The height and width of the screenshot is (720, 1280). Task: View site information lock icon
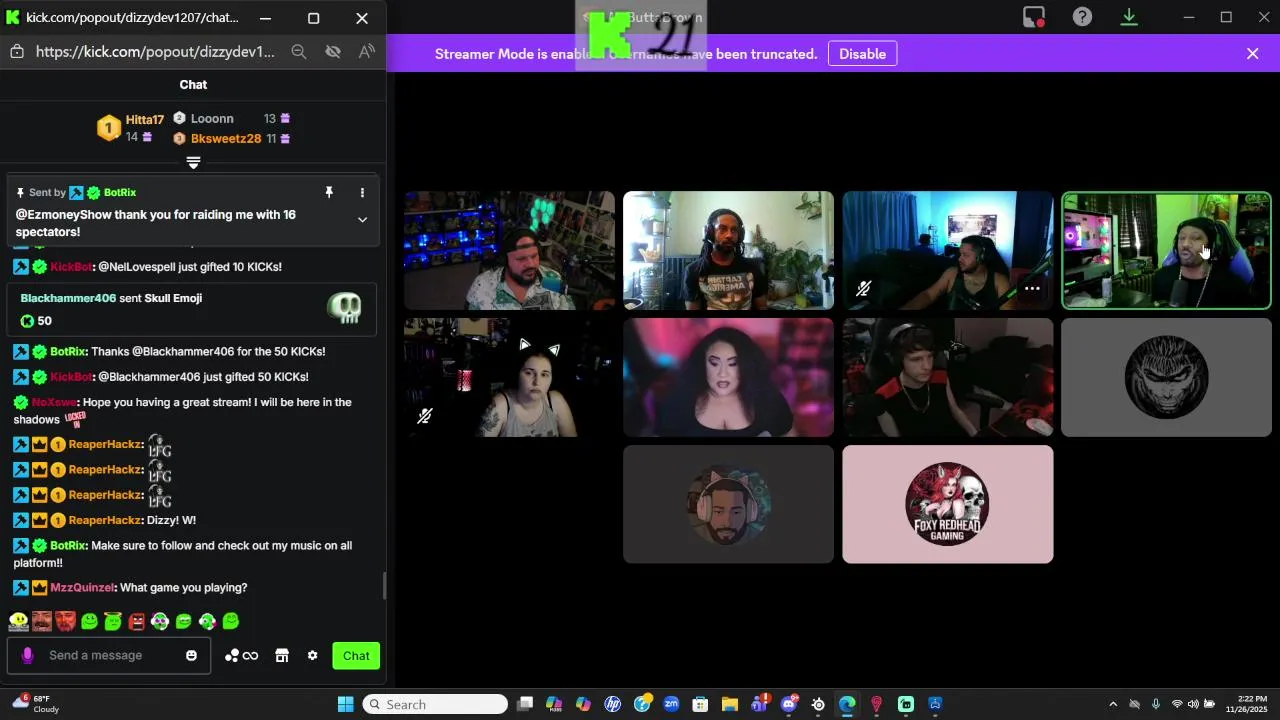[x=17, y=52]
